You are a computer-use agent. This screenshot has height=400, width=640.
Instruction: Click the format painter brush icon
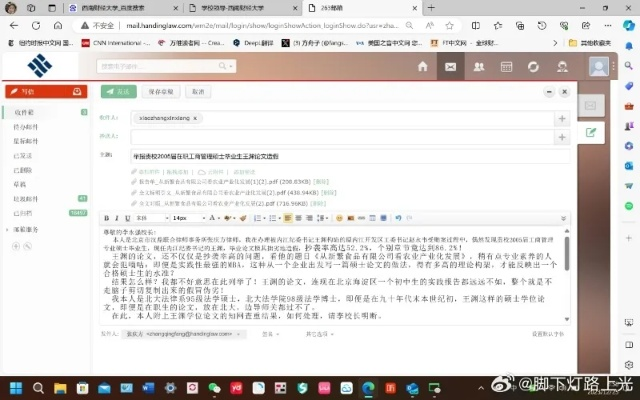[x=243, y=218]
